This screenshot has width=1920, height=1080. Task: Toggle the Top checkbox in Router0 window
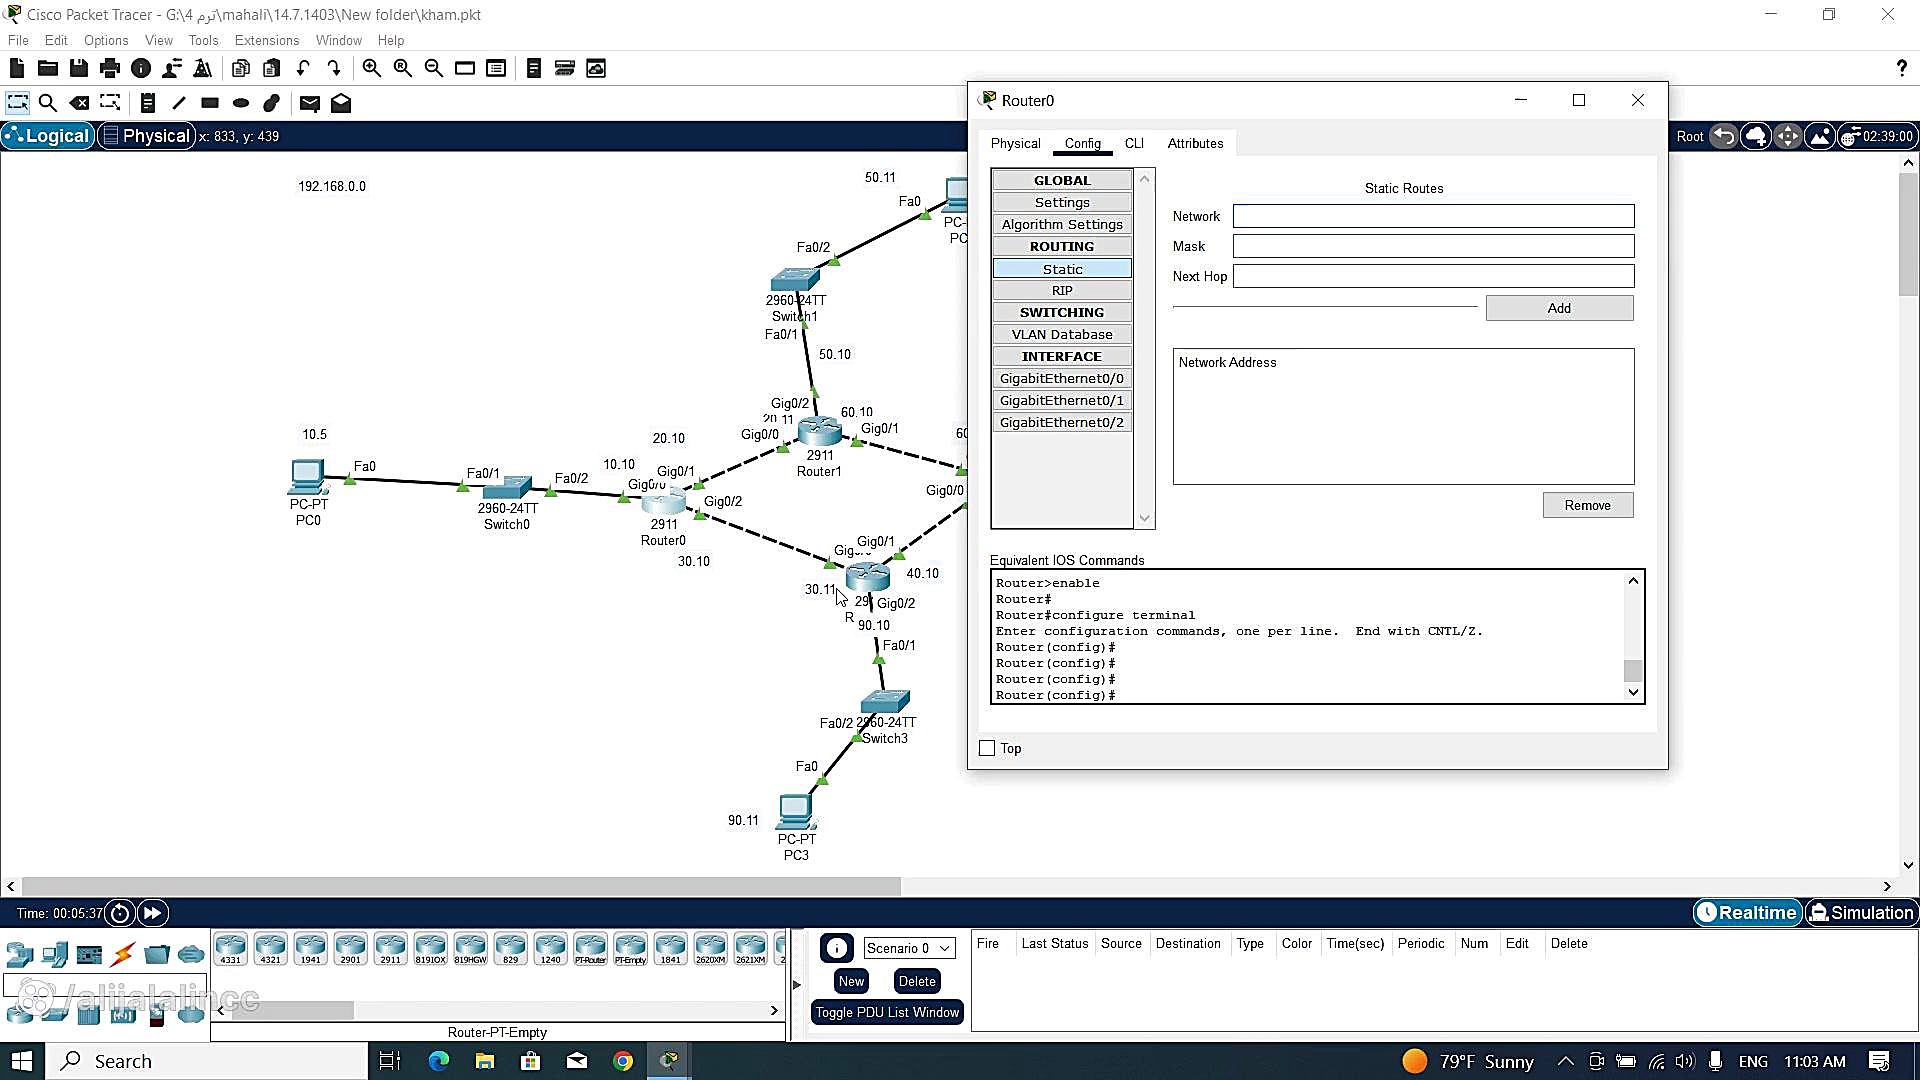pos(987,748)
